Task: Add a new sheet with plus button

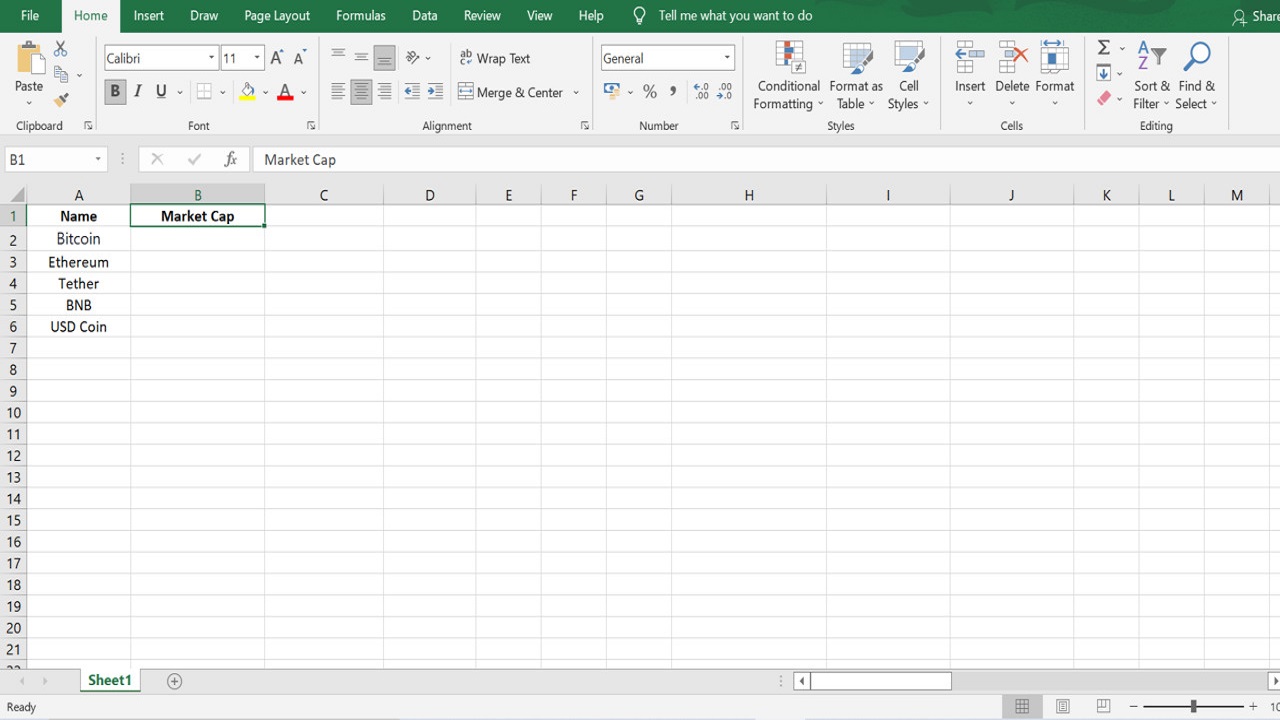Action: (x=174, y=681)
